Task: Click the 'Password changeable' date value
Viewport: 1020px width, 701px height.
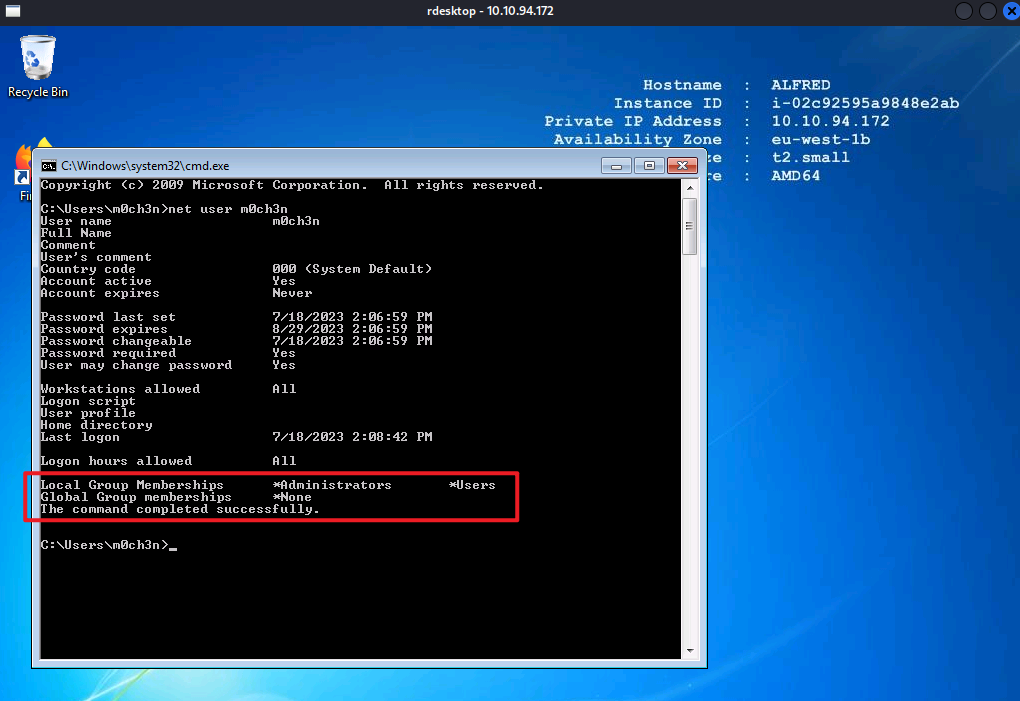Action: click(353, 341)
